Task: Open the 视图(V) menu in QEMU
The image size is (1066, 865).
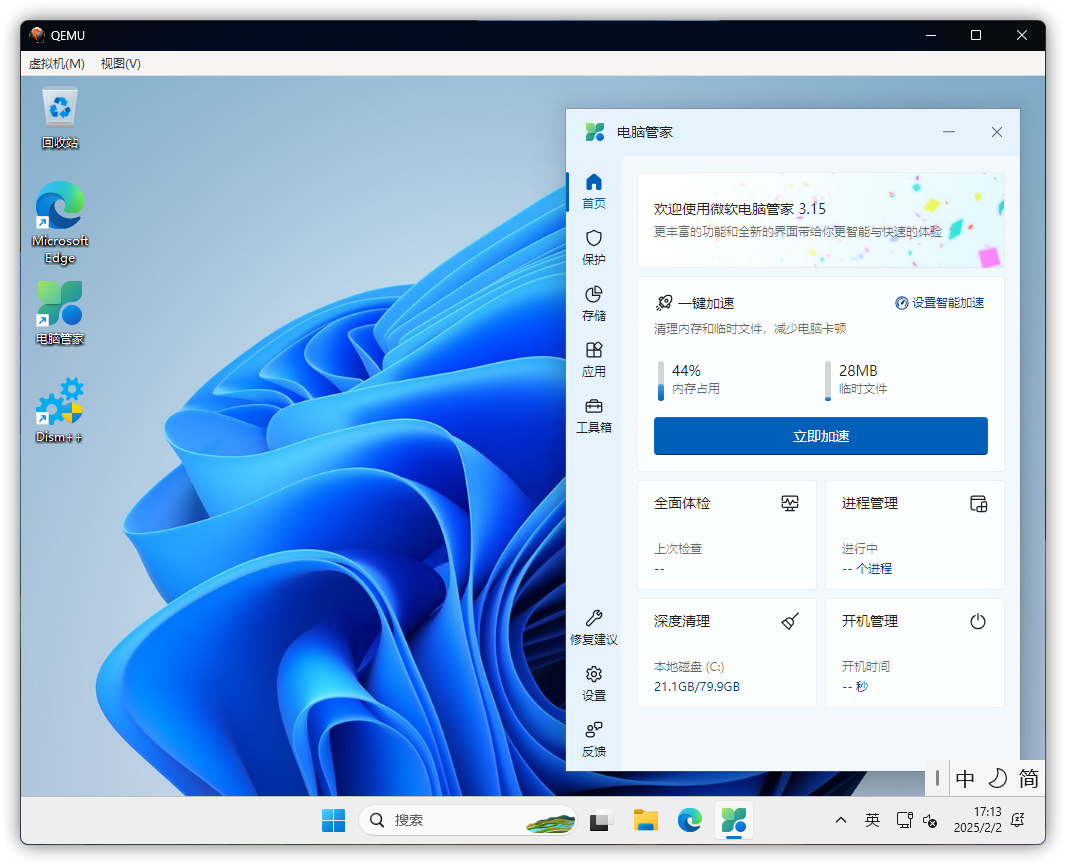Action: 120,63
